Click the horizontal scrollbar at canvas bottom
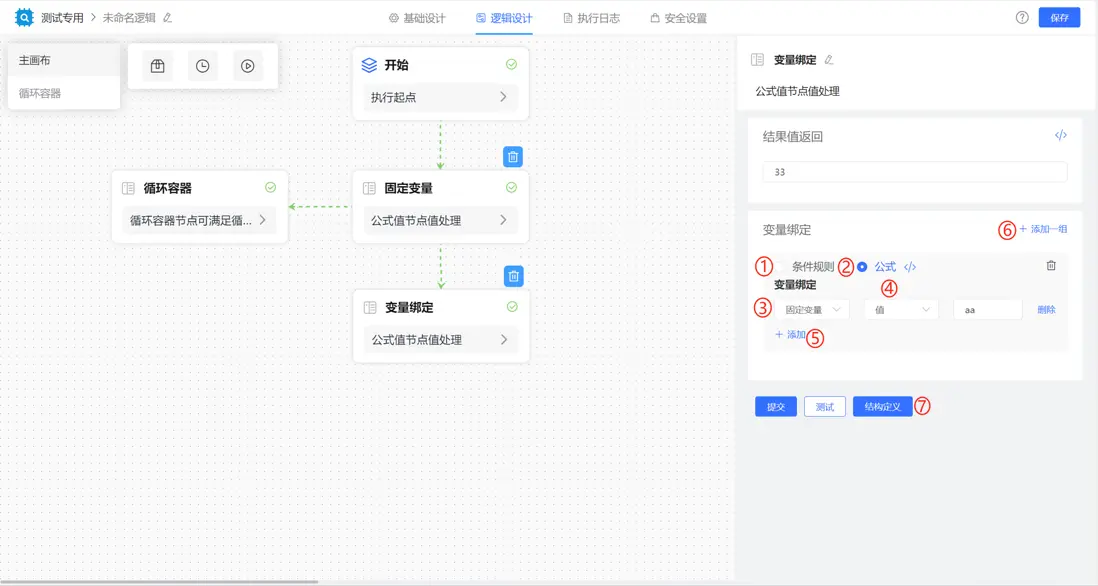 (x=159, y=581)
